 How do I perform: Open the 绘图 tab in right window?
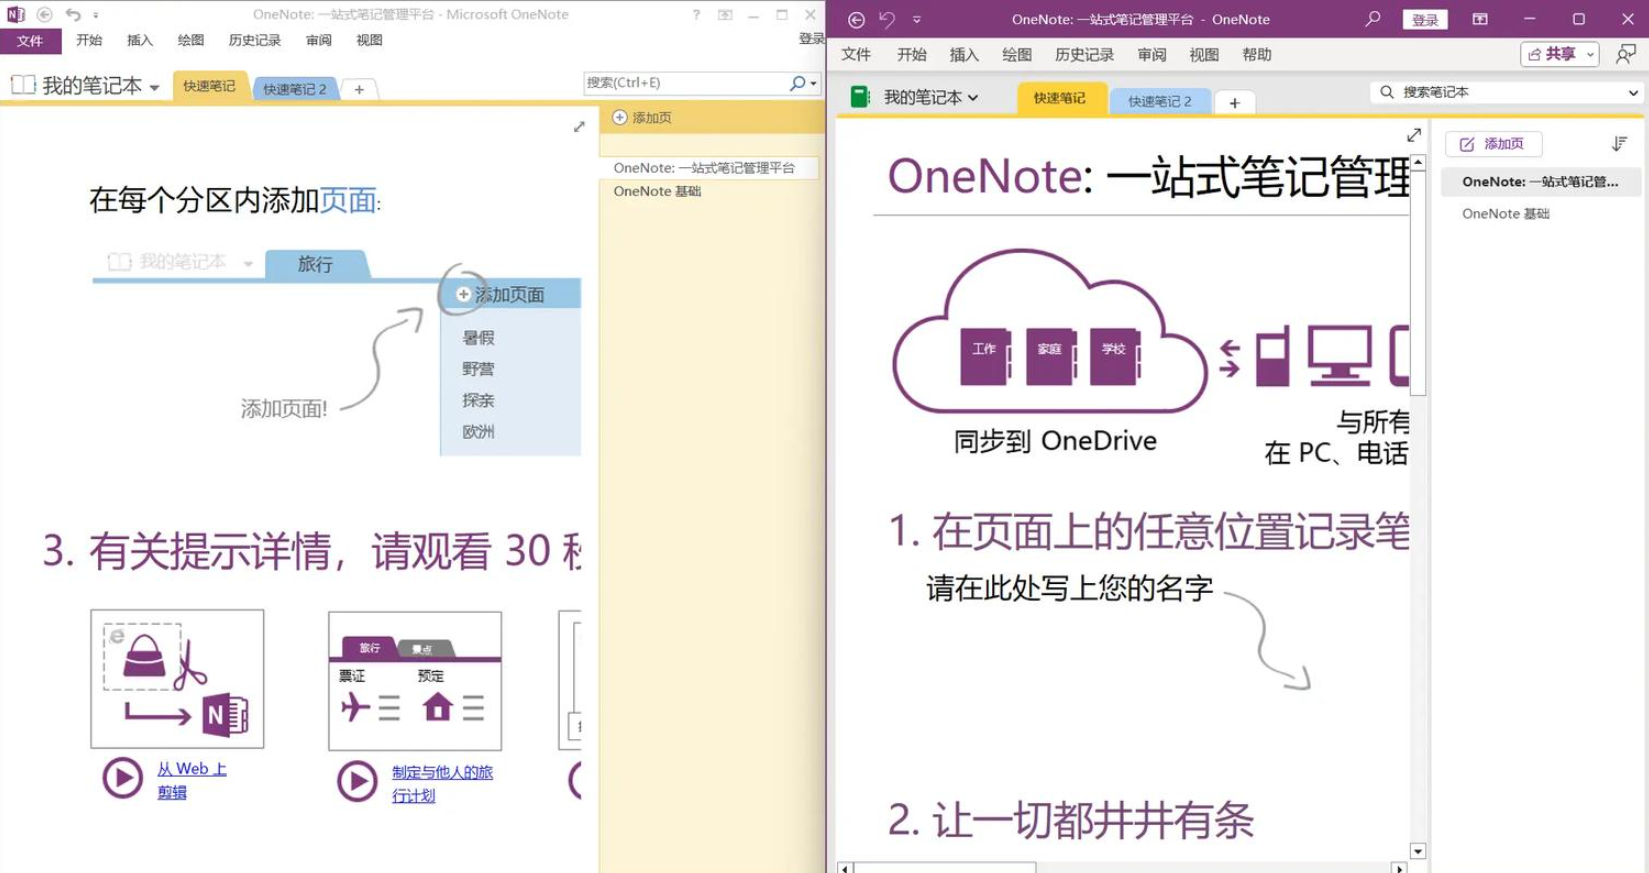tap(1017, 54)
